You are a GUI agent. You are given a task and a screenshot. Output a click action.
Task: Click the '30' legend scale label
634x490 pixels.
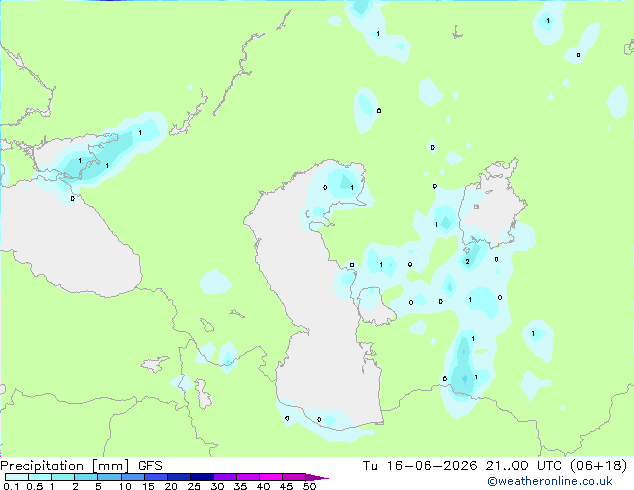pyautogui.click(x=217, y=486)
